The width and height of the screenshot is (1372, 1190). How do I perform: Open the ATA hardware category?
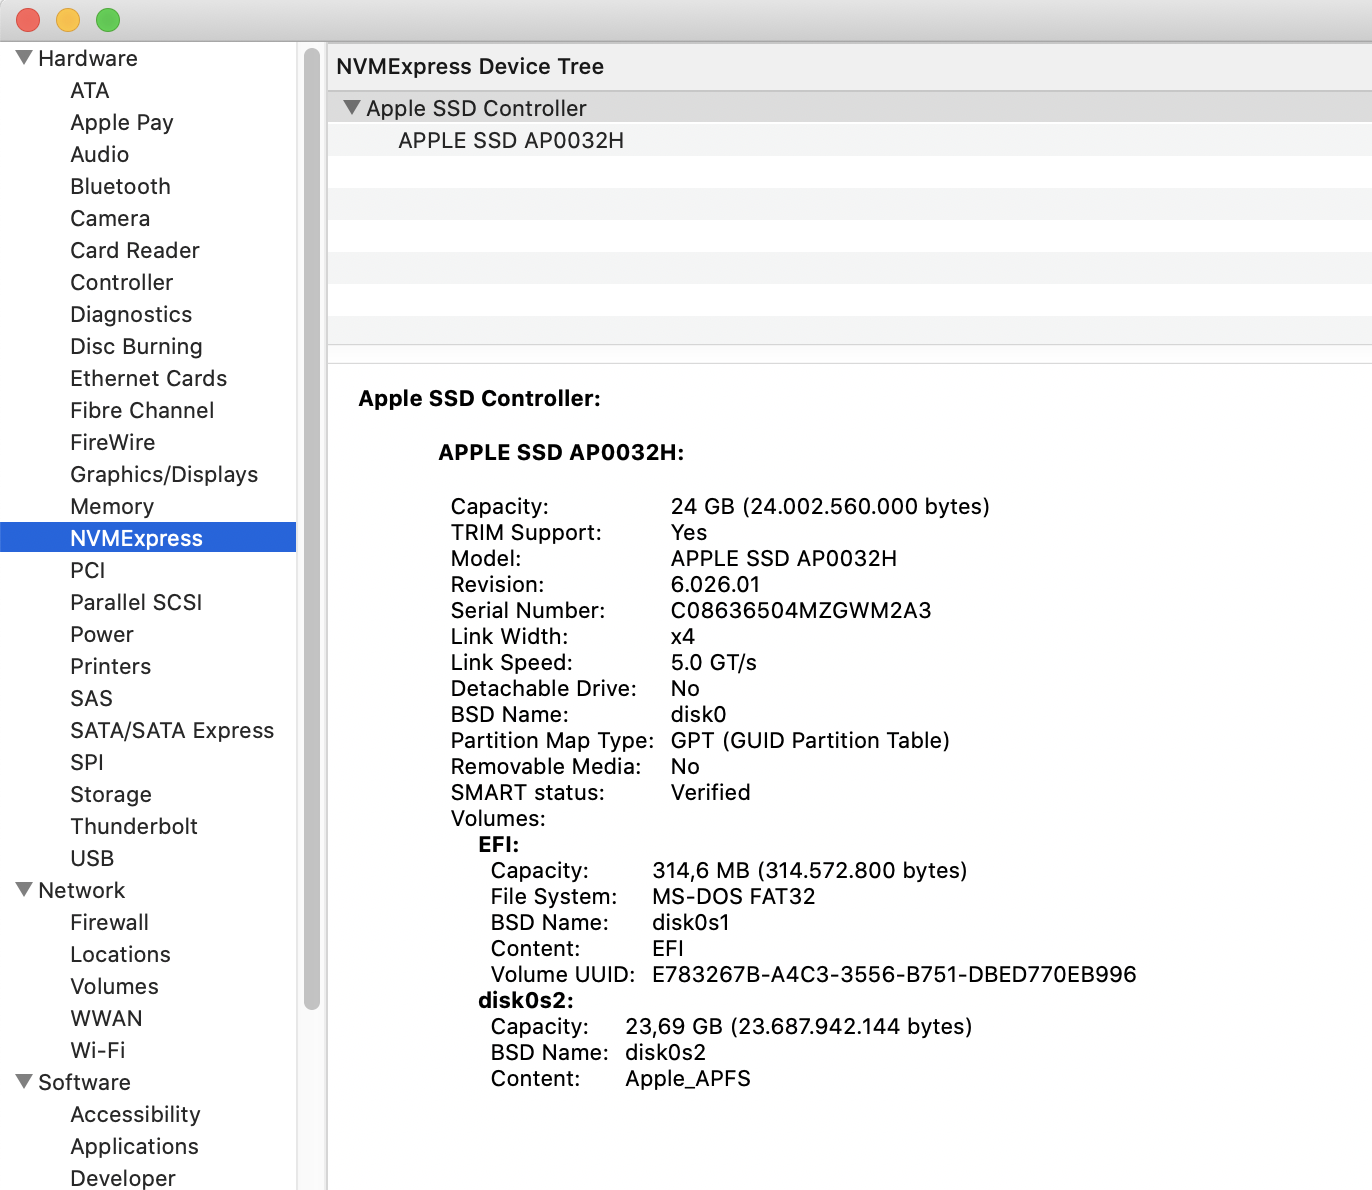pos(89,90)
